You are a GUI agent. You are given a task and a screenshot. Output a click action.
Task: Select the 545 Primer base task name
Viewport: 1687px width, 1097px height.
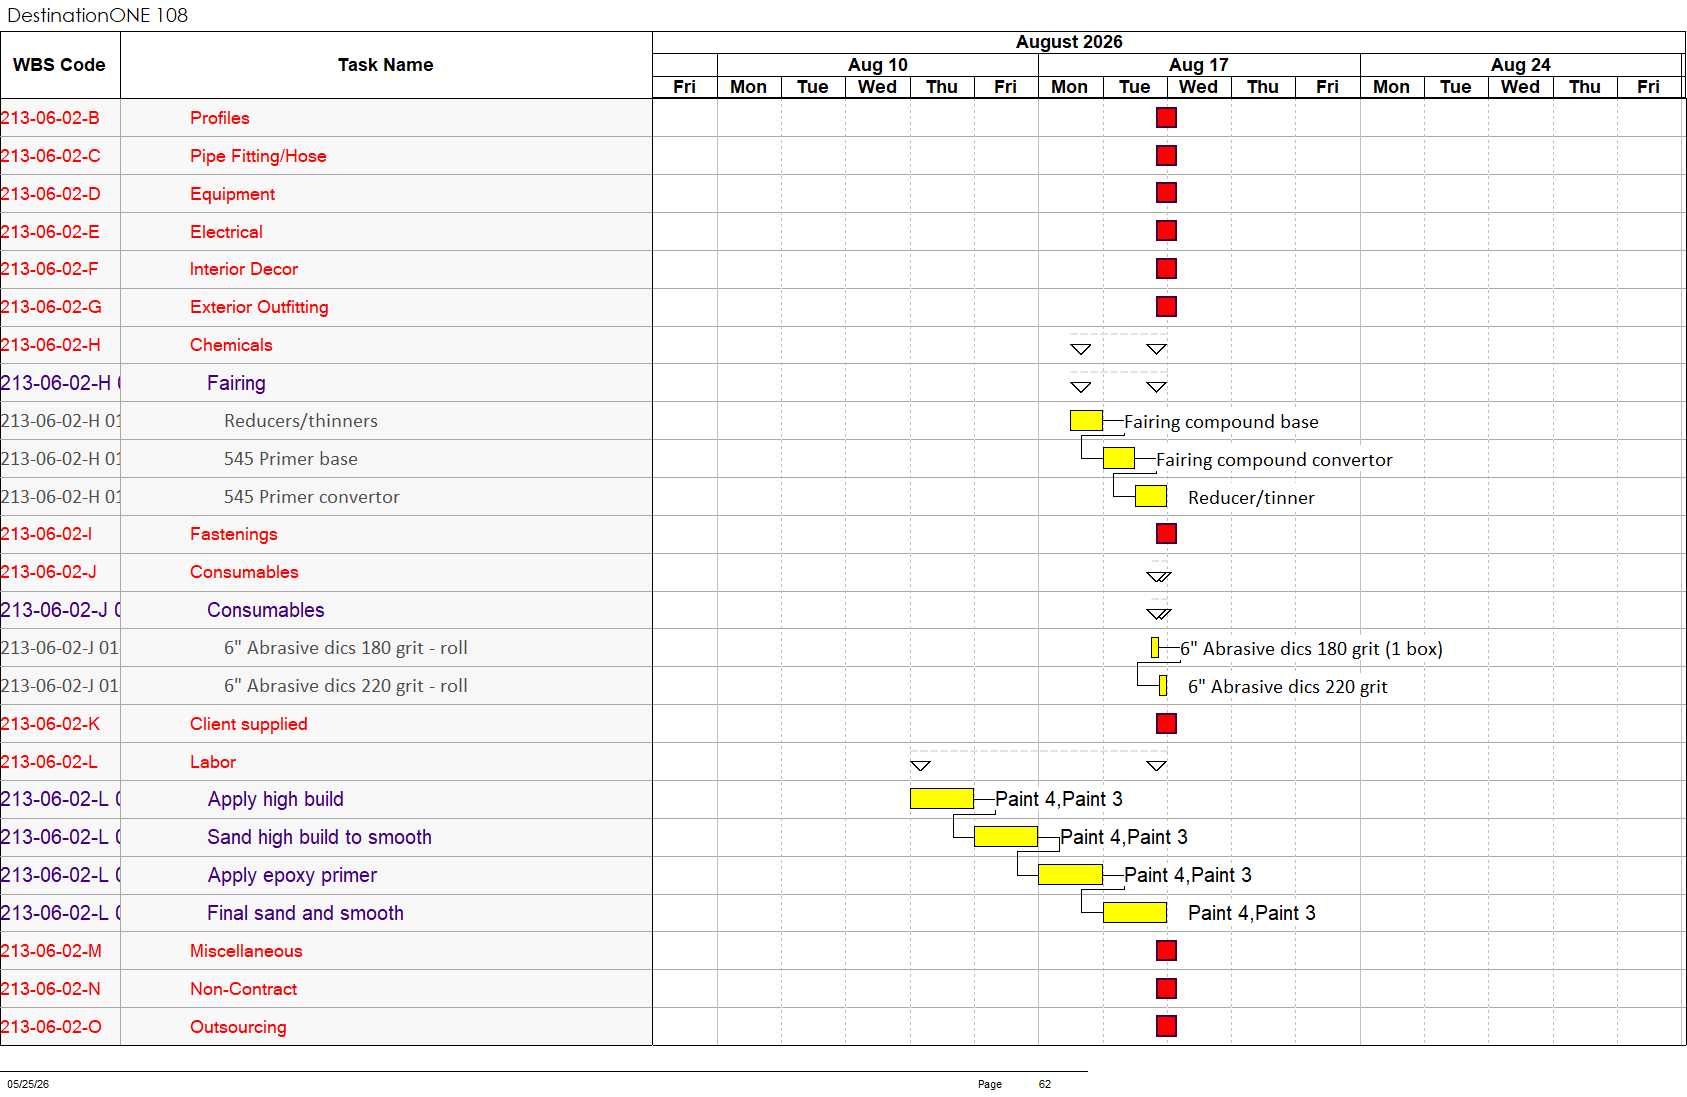[x=291, y=459]
